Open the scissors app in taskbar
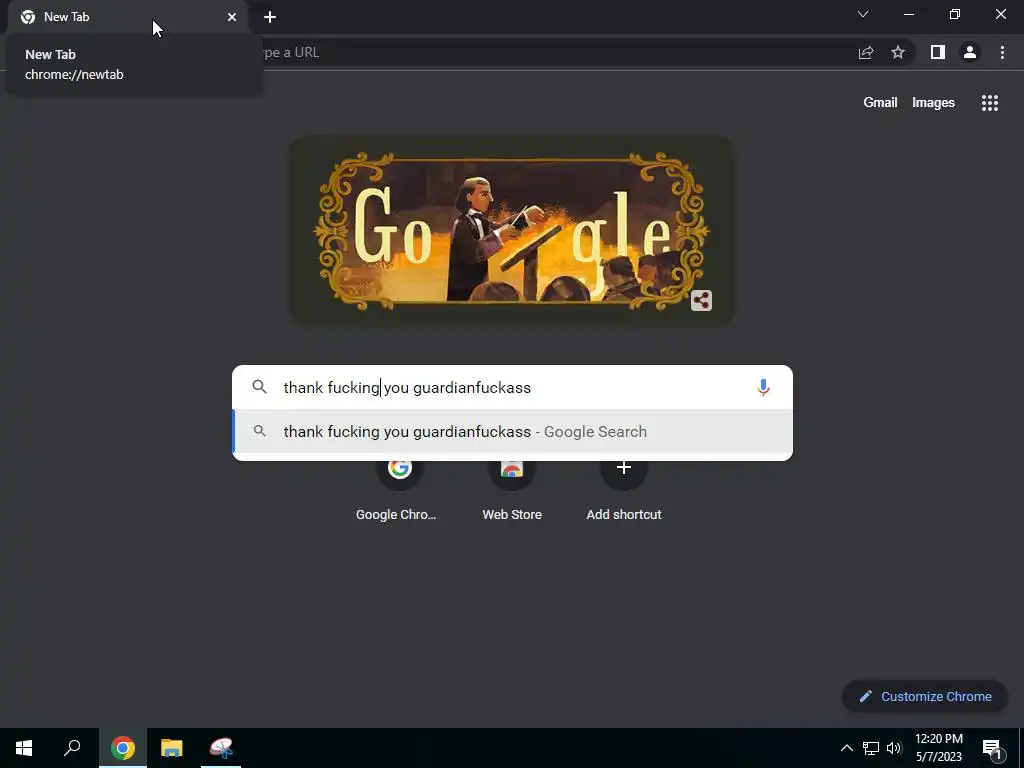 [x=221, y=748]
